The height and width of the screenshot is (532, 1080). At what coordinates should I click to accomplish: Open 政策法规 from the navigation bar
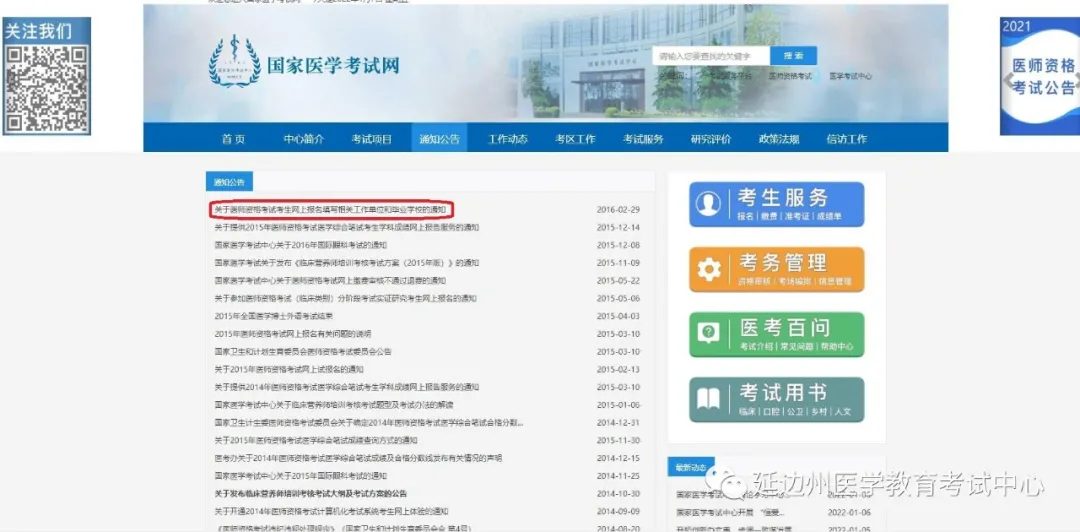click(779, 139)
